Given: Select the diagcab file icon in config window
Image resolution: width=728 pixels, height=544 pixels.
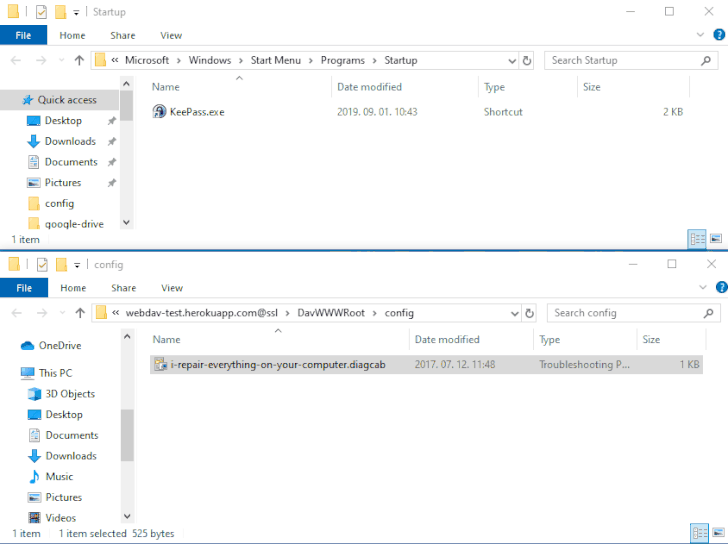Looking at the screenshot, I should [160, 364].
